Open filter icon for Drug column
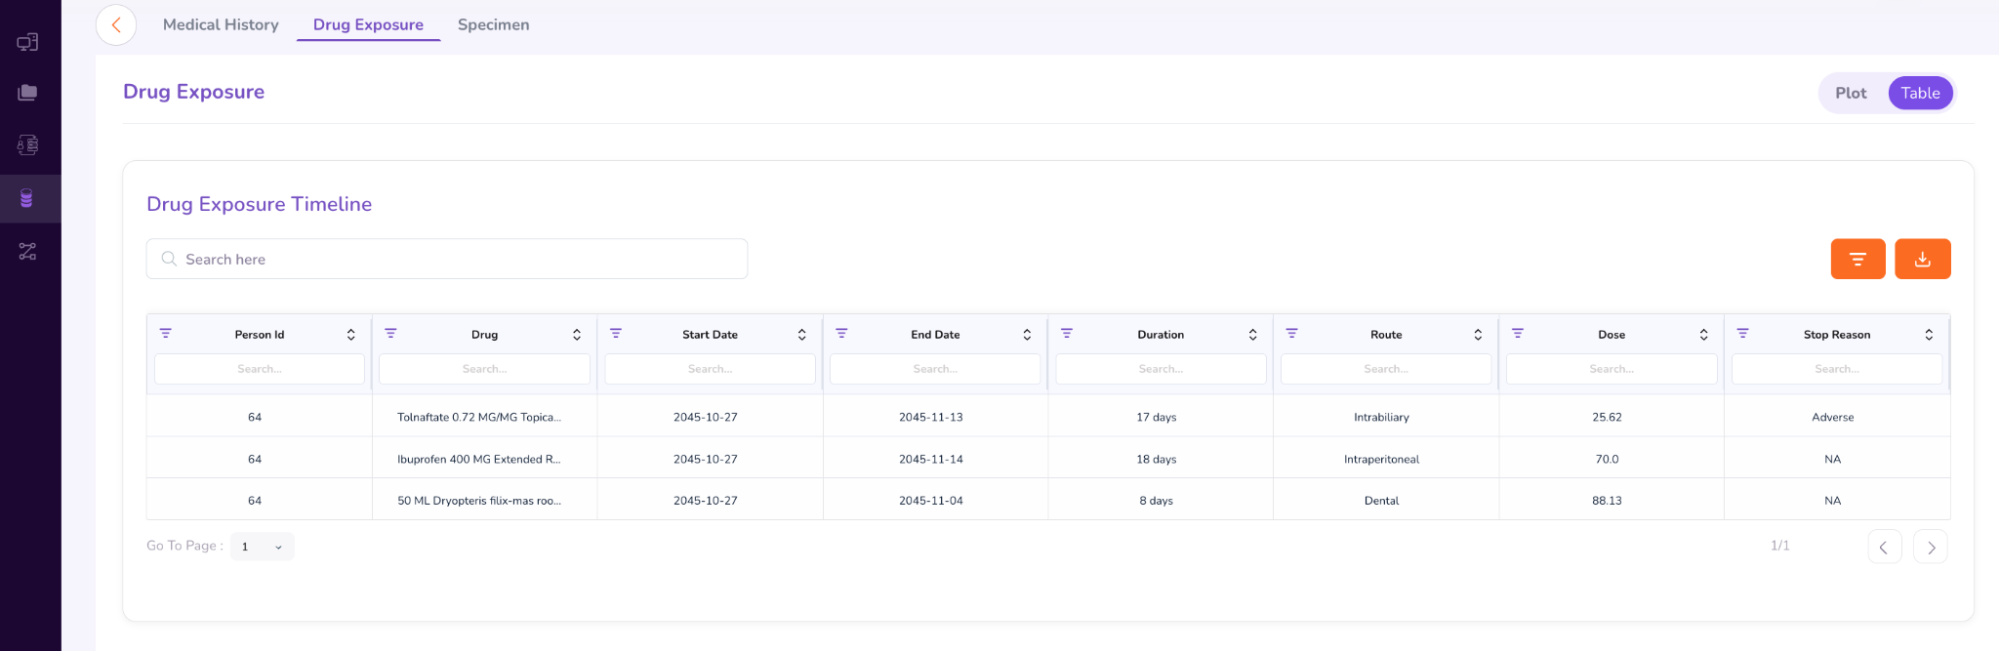The height and width of the screenshot is (652, 1999). click(391, 333)
